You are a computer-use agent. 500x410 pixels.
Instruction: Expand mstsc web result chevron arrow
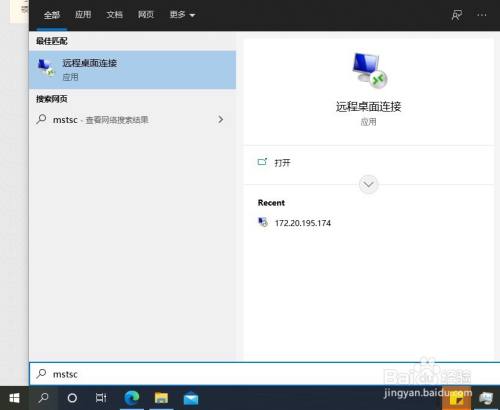(x=221, y=119)
